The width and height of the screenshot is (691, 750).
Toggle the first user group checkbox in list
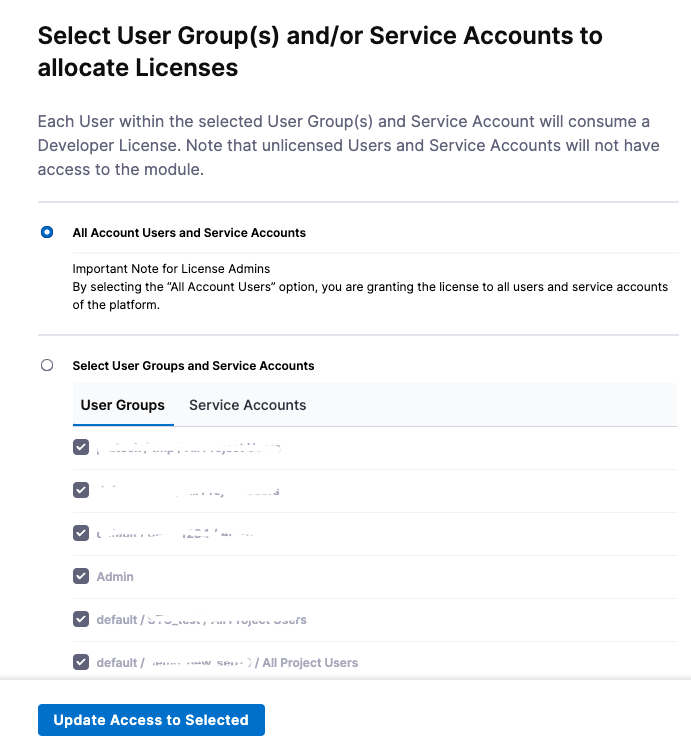click(81, 448)
